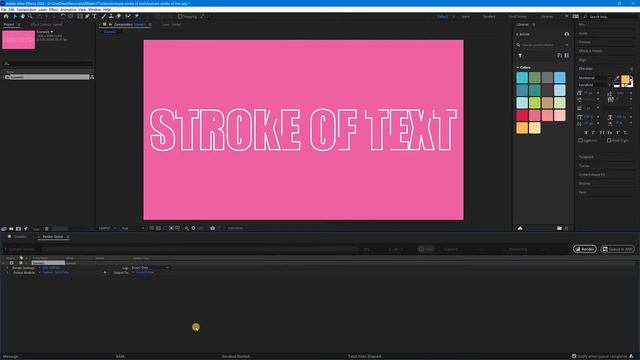The image size is (640, 360).
Task: Switch to the Render Queue tab
Action: 53,237
